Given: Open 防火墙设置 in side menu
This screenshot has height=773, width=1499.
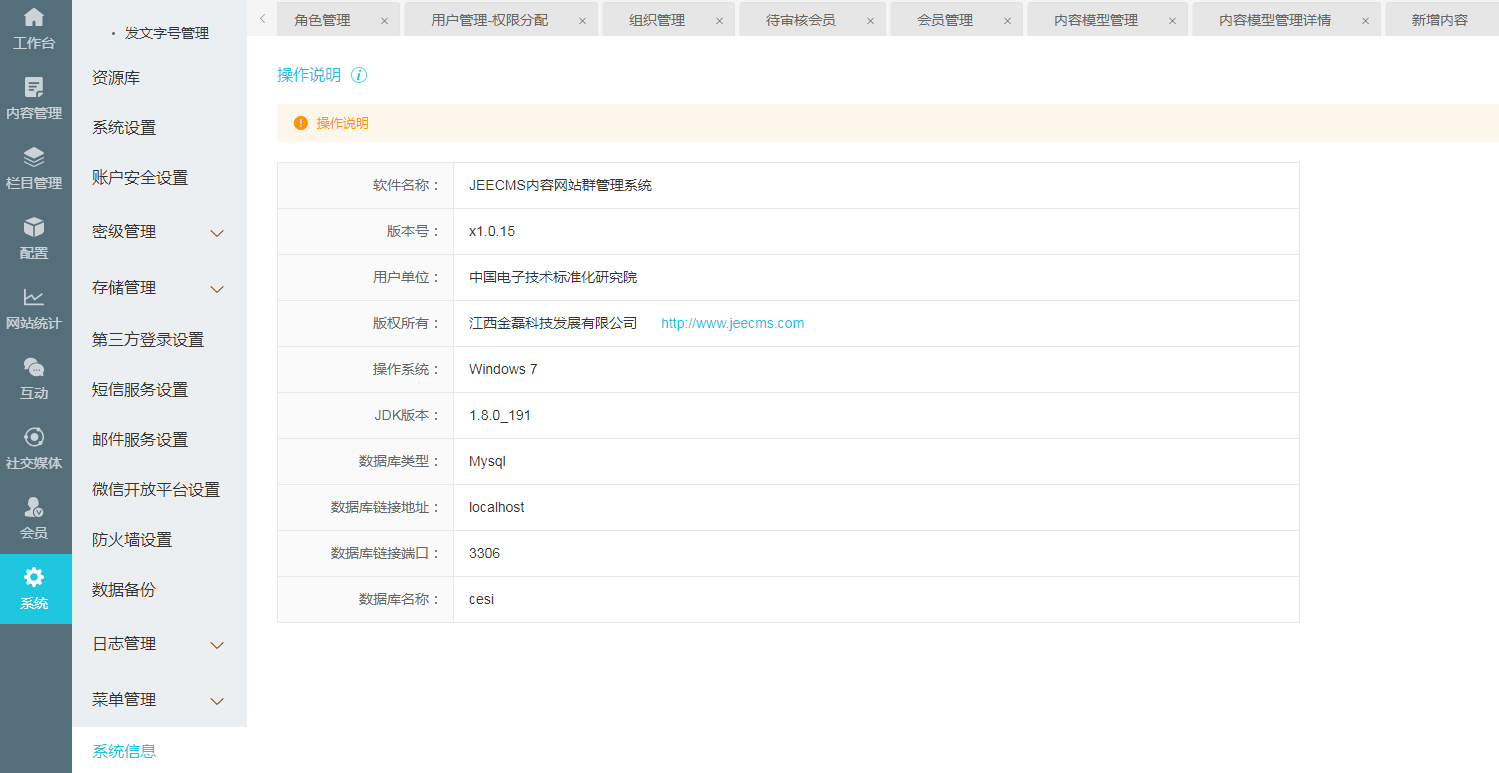Looking at the screenshot, I should tap(132, 540).
